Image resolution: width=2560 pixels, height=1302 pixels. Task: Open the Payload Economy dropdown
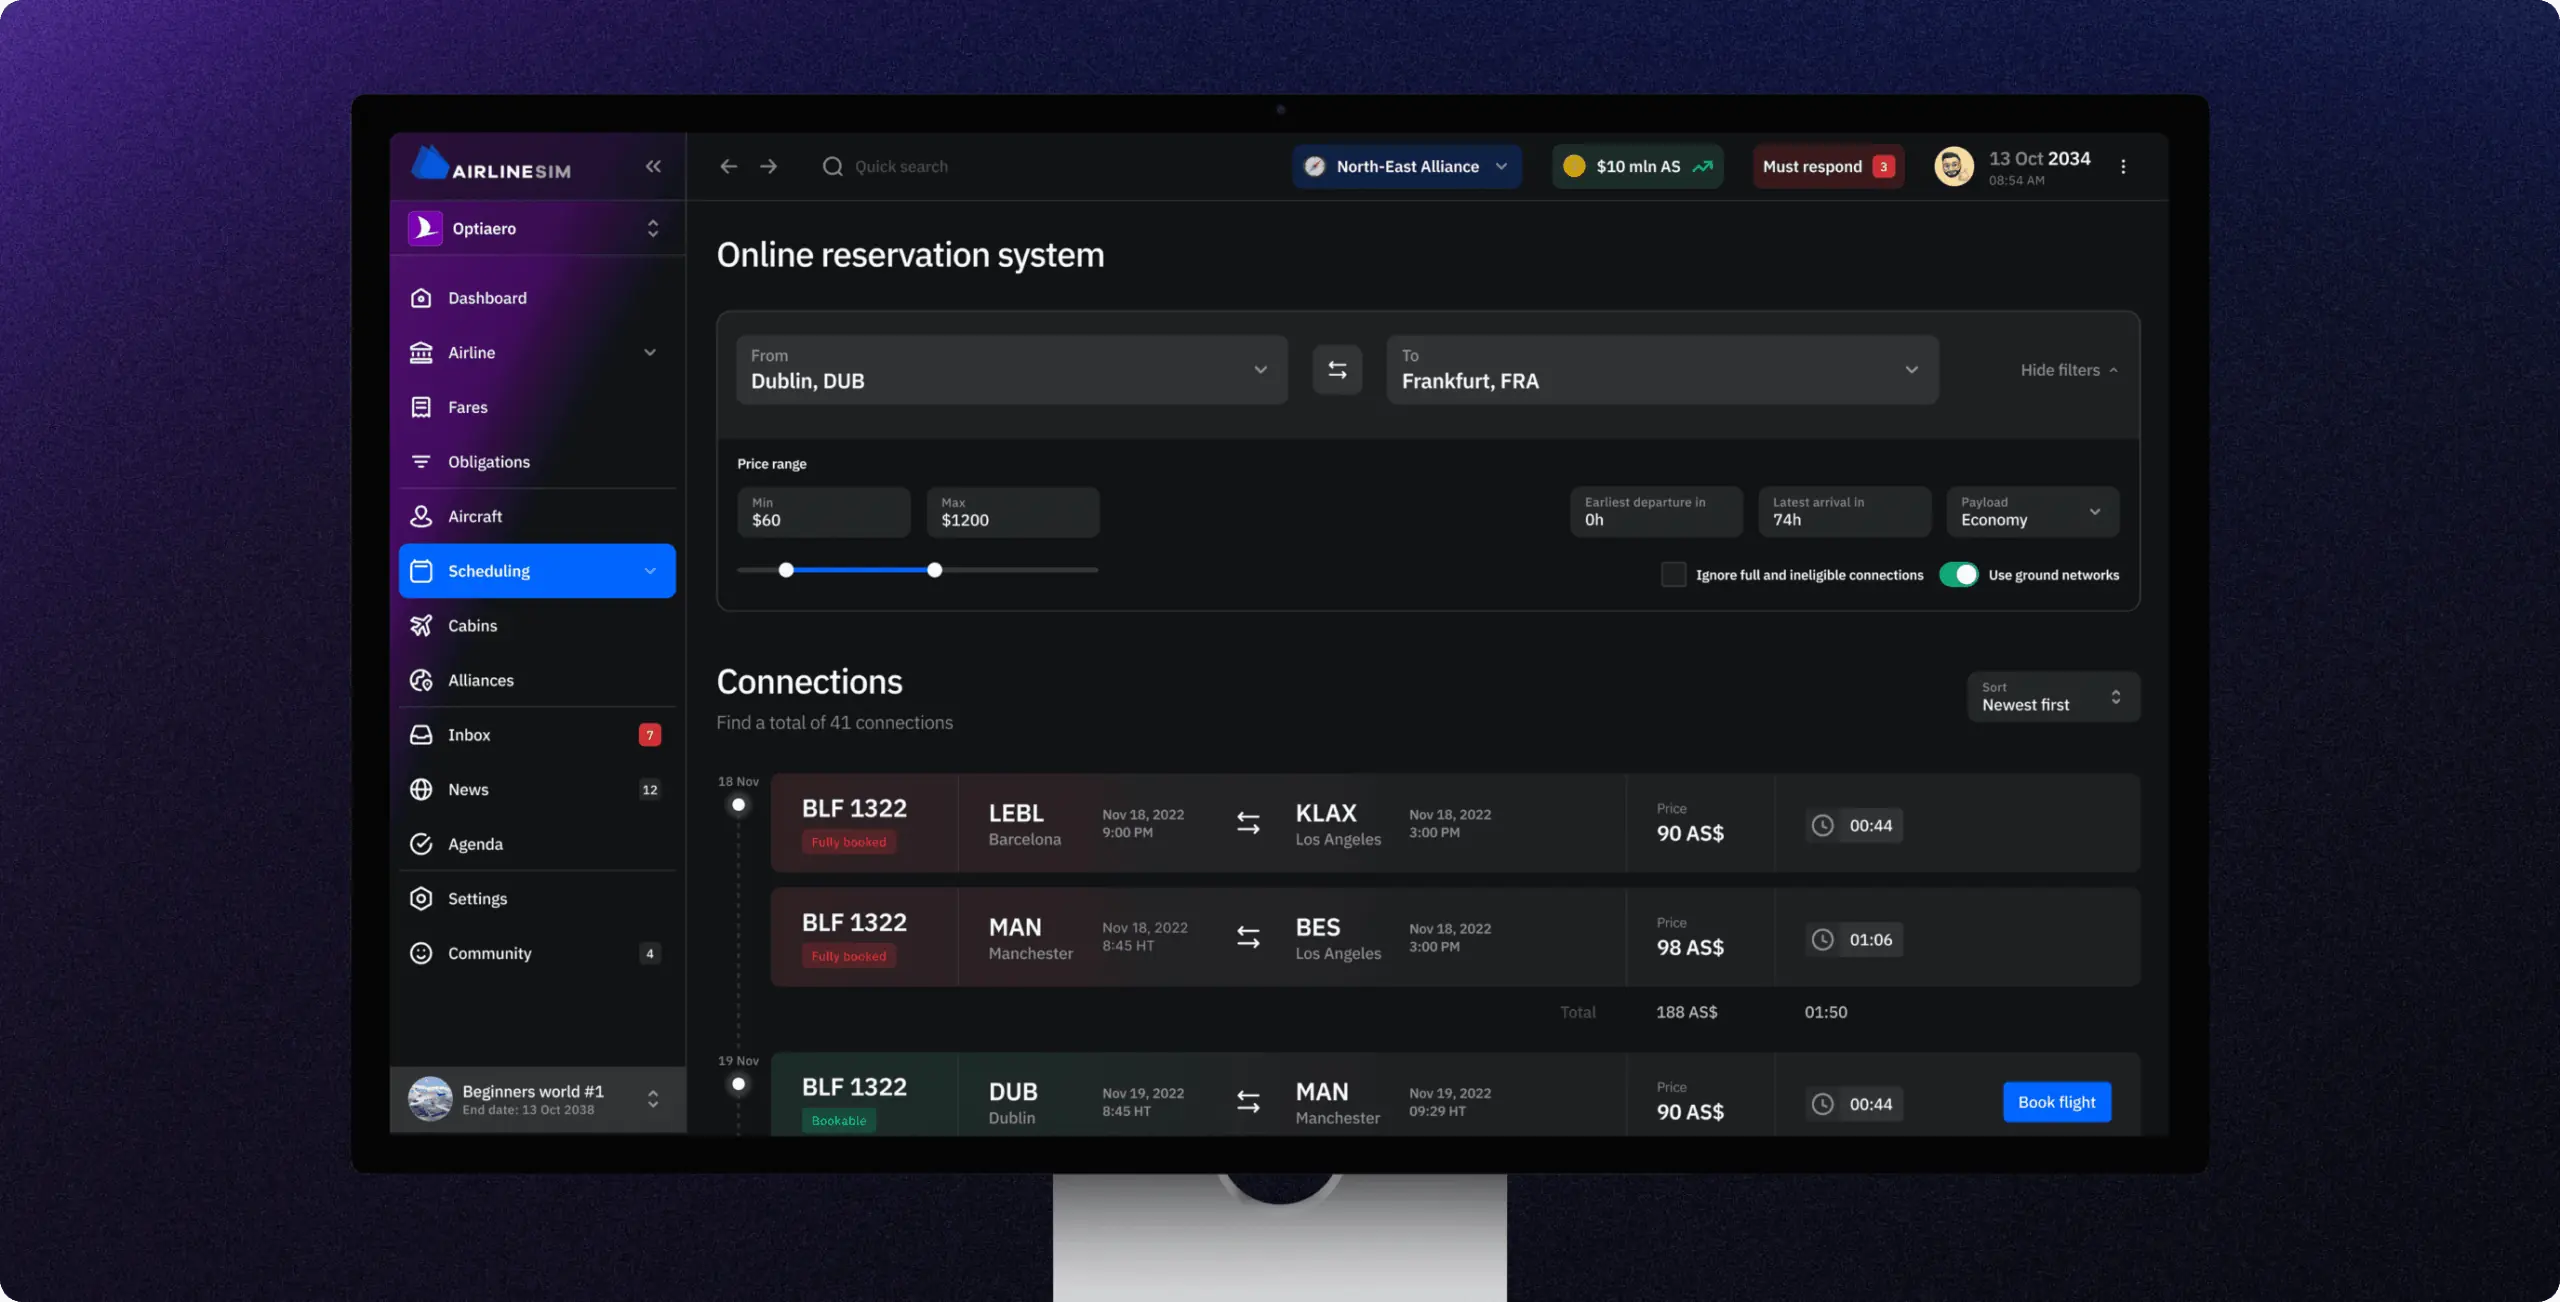[x=2031, y=512]
